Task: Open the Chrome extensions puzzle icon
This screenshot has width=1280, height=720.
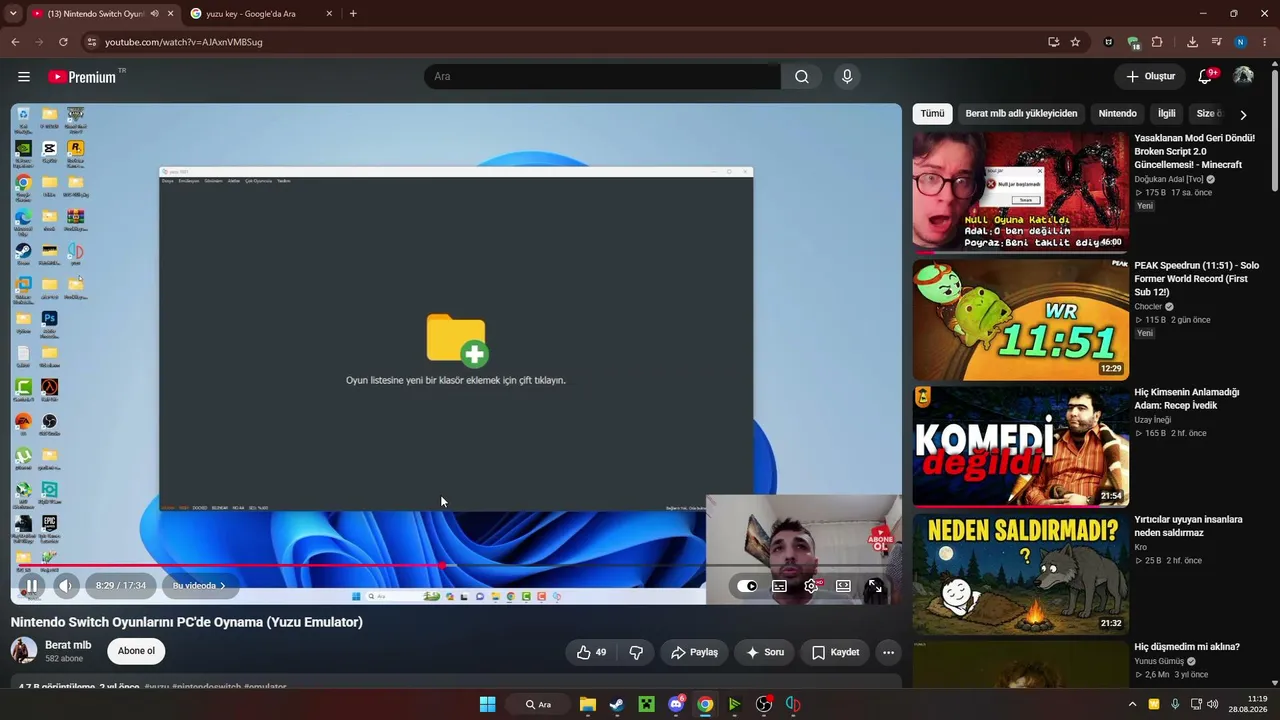Action: 1157,42
